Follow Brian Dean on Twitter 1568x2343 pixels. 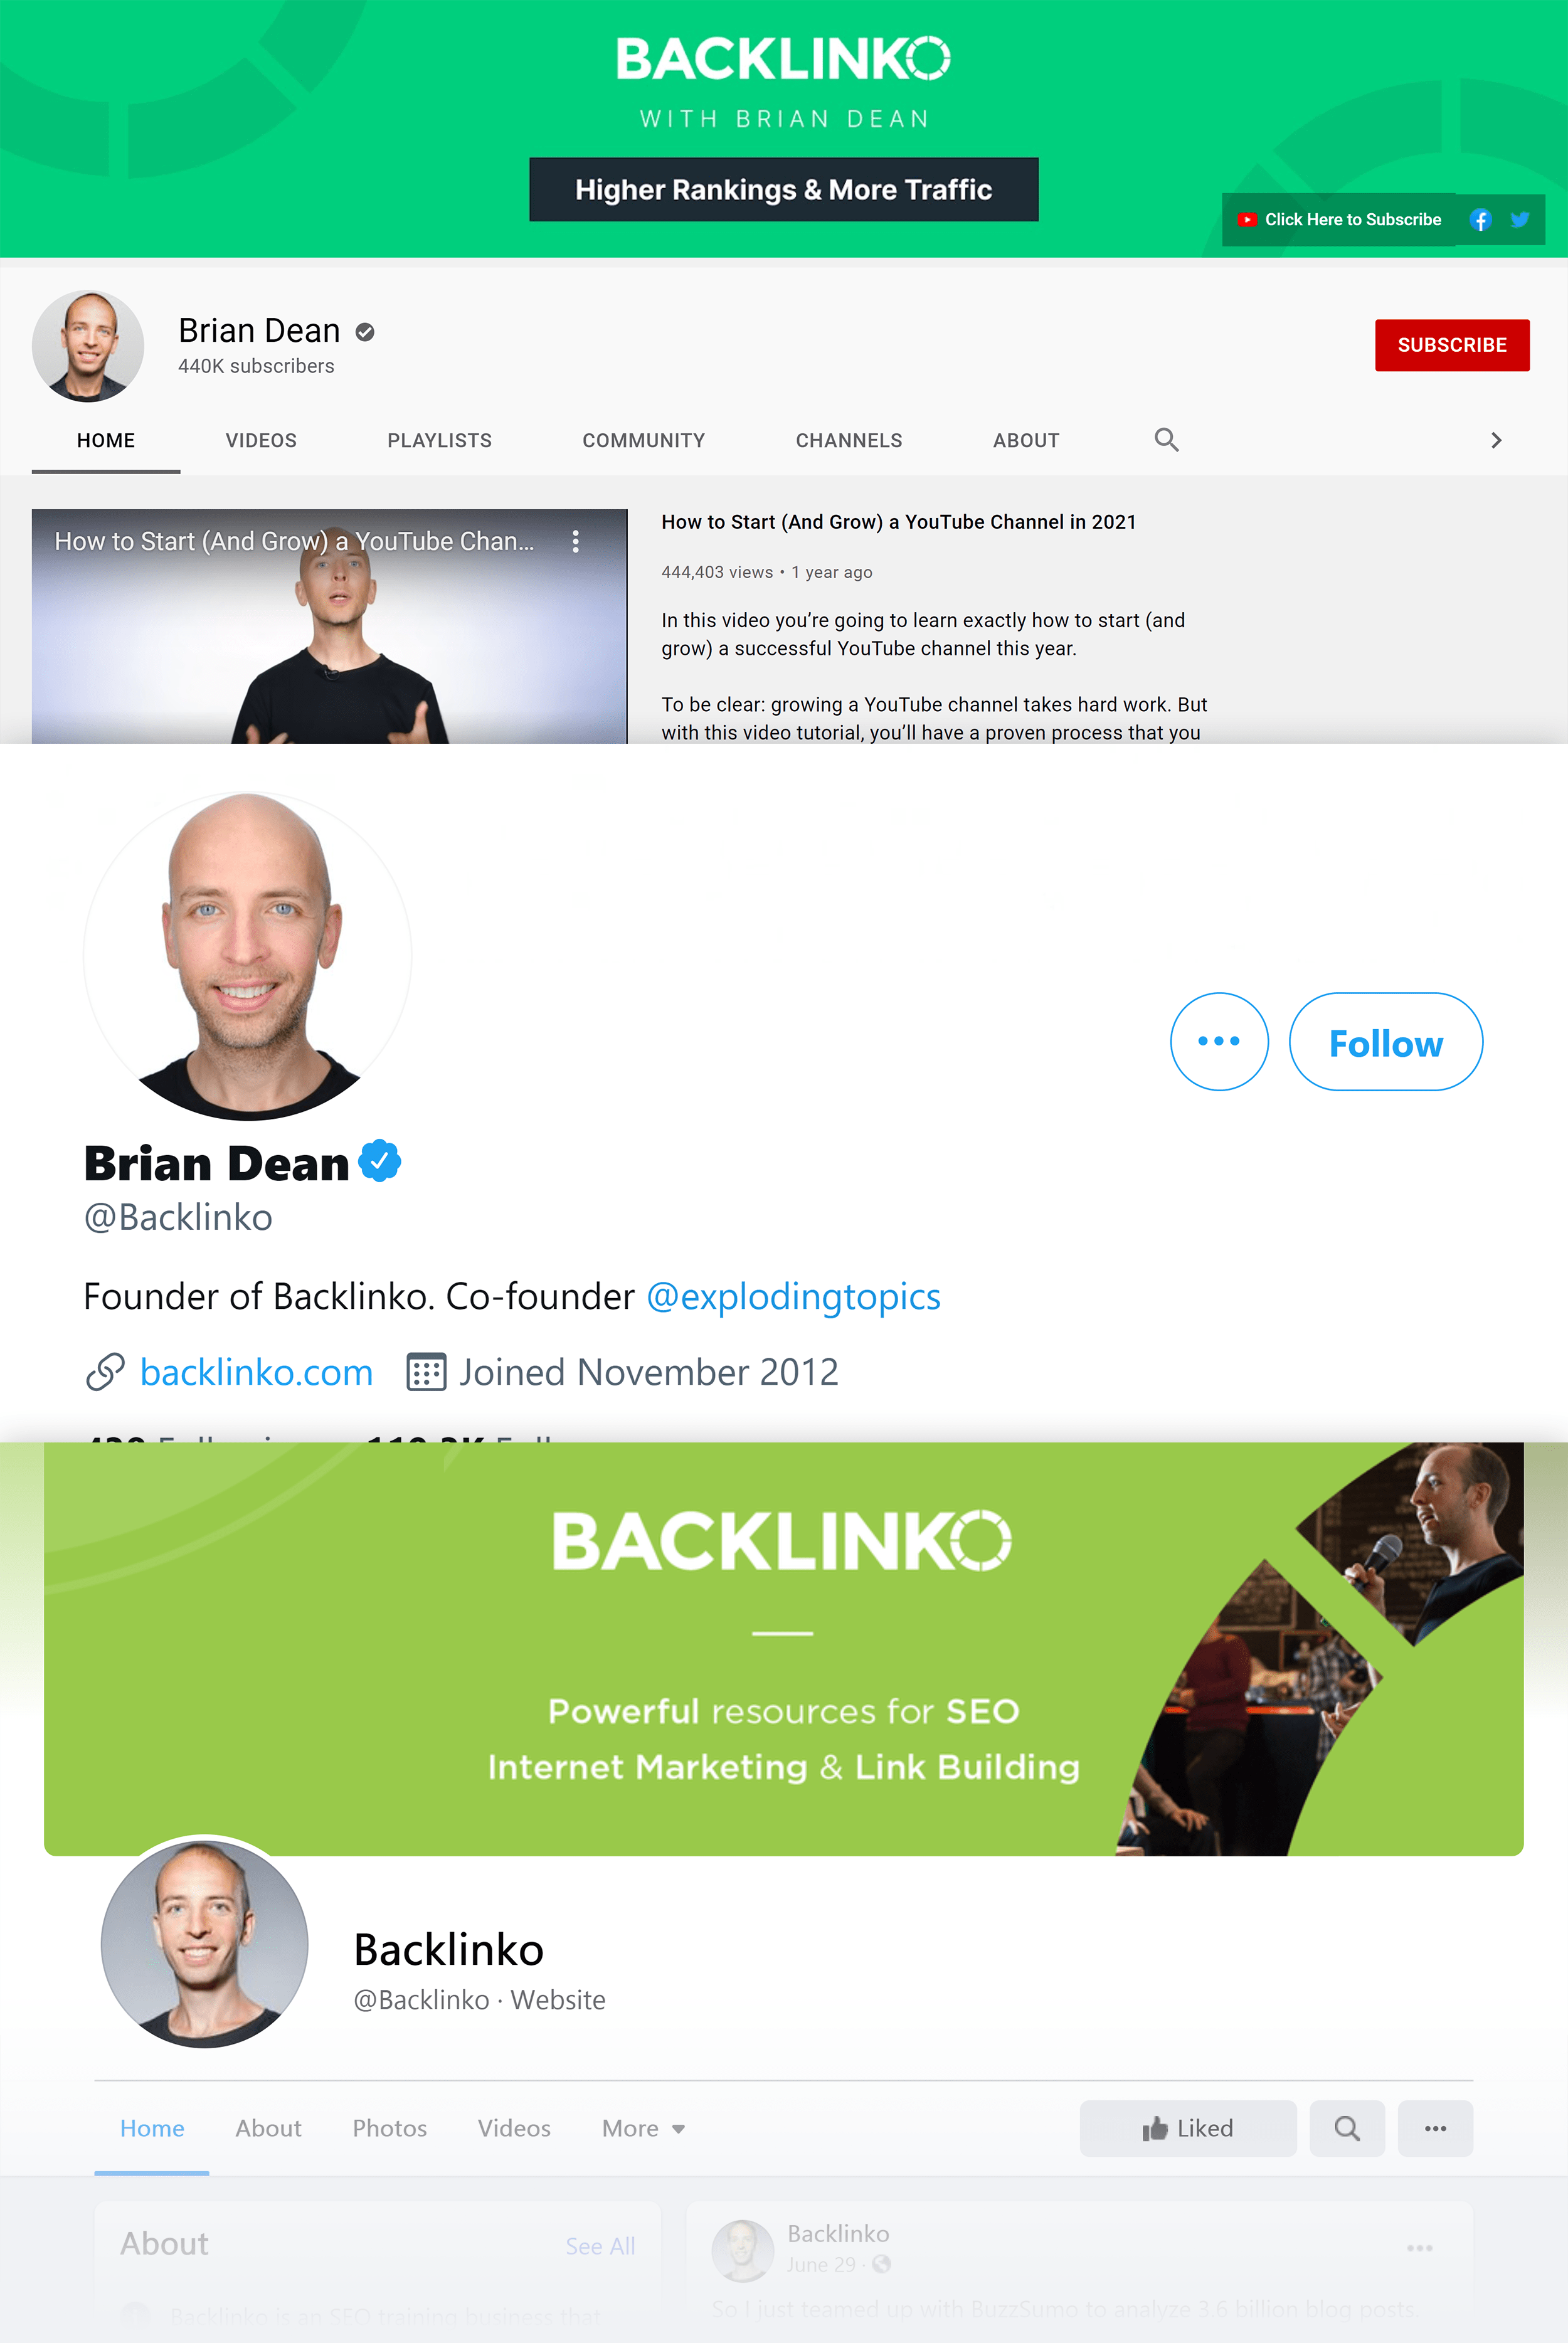point(1385,1042)
